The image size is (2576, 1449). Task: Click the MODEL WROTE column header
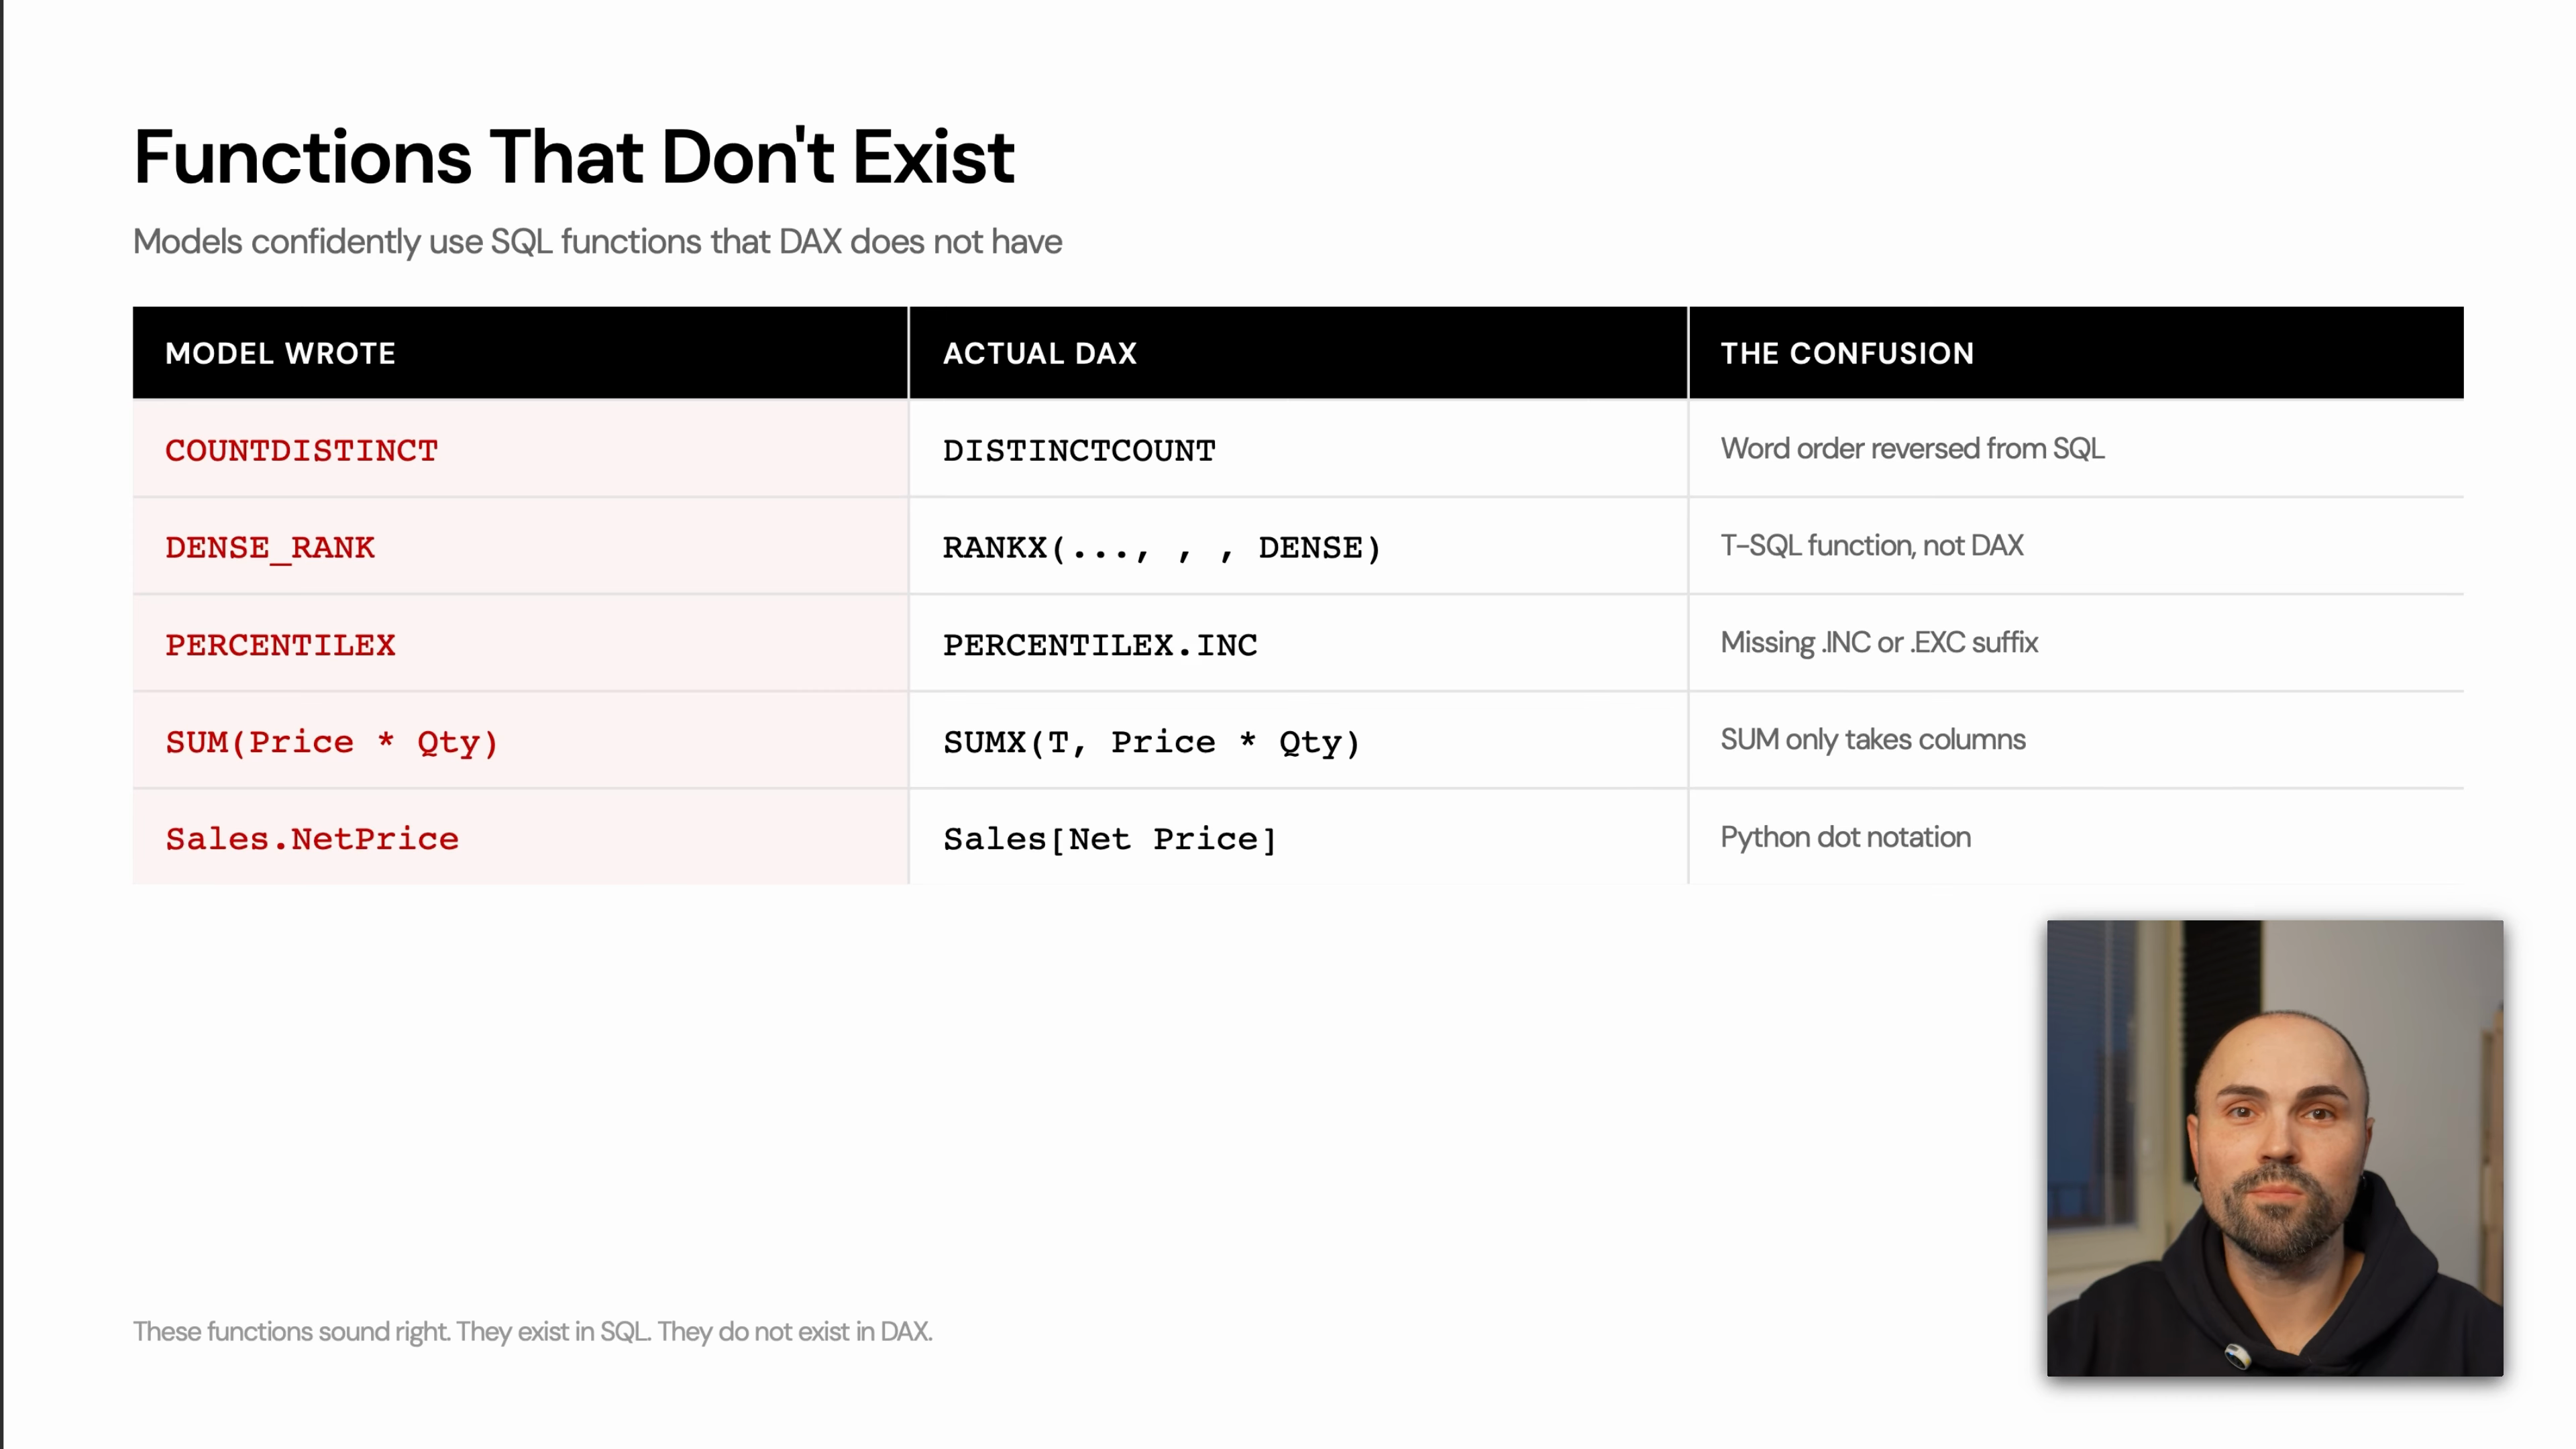[280, 353]
